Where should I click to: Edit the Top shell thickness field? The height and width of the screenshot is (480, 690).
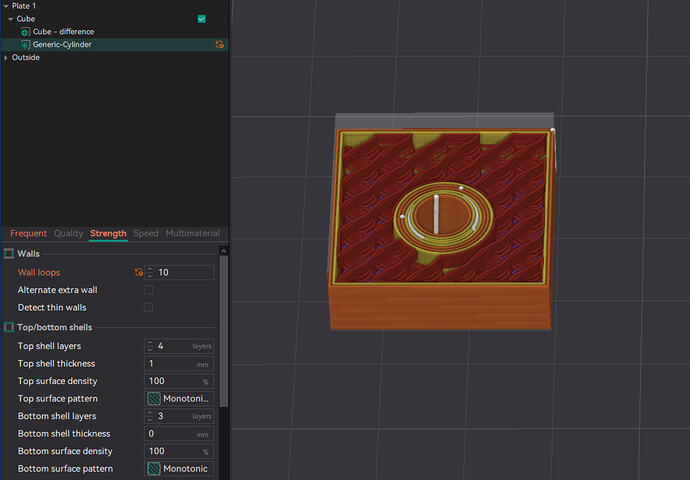179,363
